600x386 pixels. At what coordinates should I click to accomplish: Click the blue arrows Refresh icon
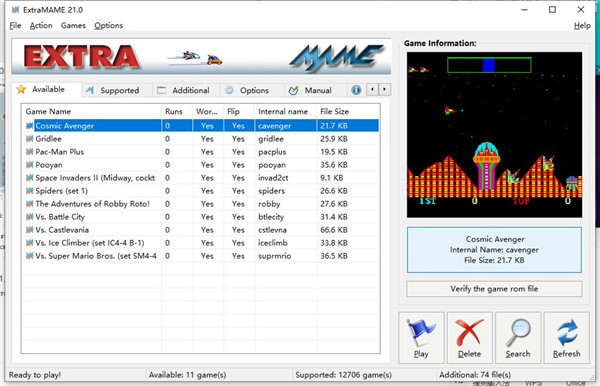pyautogui.click(x=567, y=332)
